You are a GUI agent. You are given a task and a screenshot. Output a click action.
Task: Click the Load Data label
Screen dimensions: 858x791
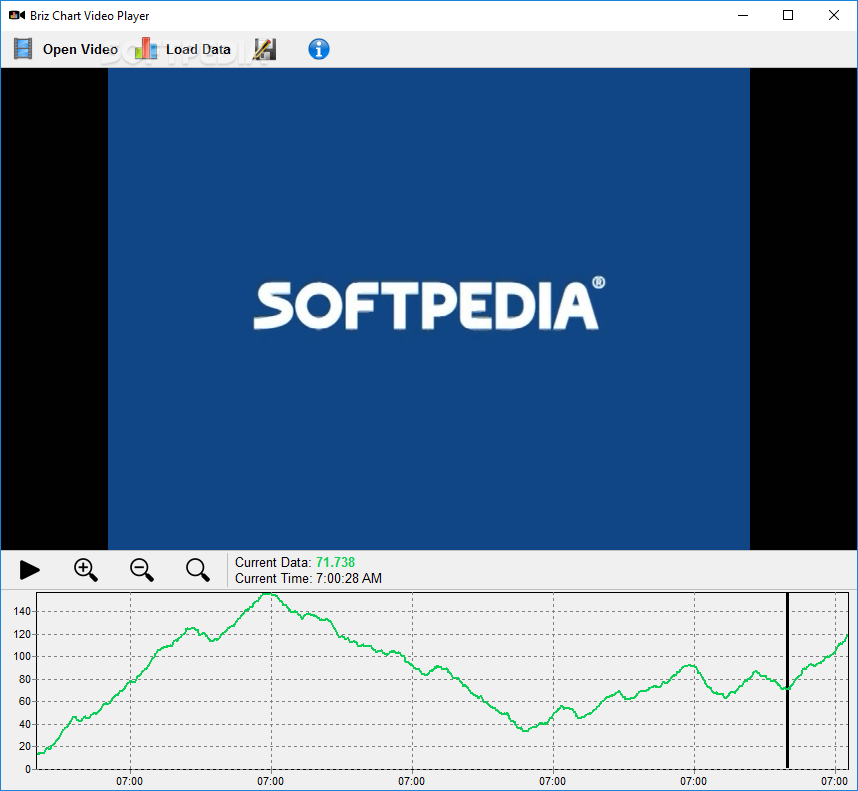(198, 50)
